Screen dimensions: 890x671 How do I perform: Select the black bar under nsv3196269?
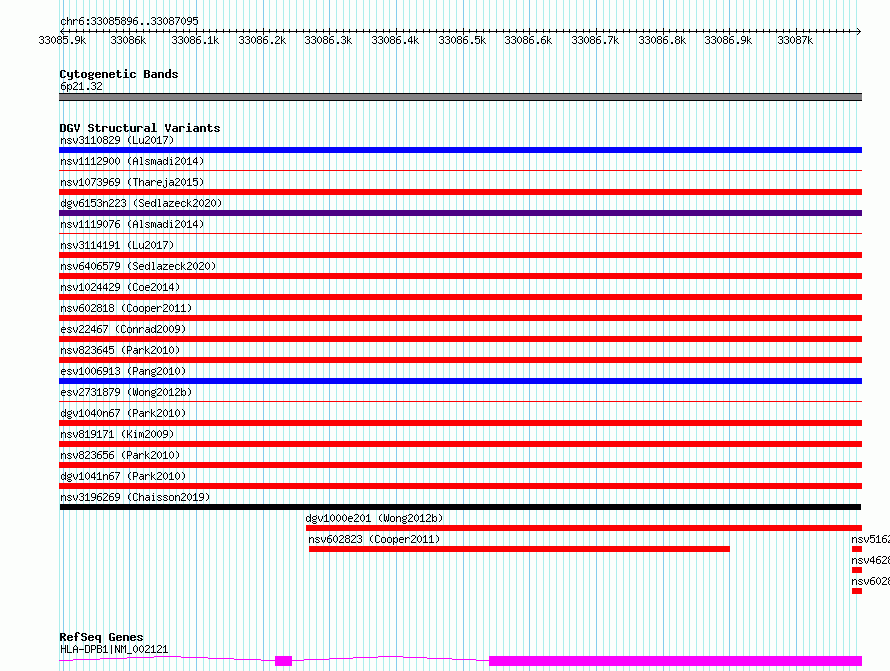460,507
